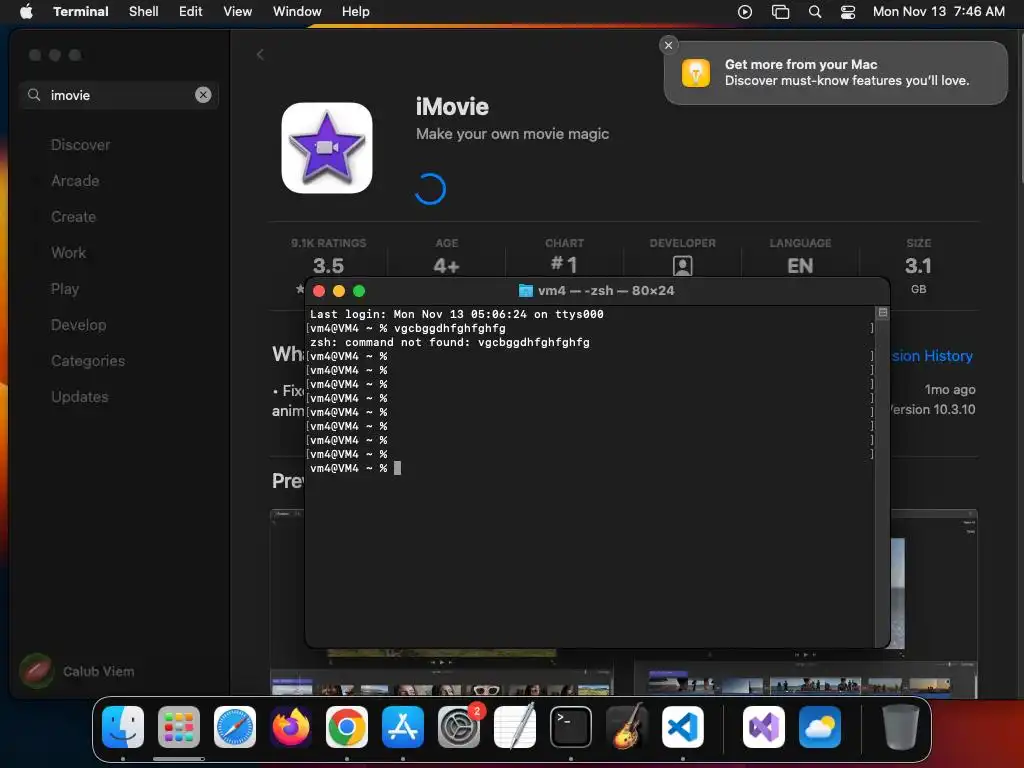
Task: Open the Play section in App Store
Action: 65,289
